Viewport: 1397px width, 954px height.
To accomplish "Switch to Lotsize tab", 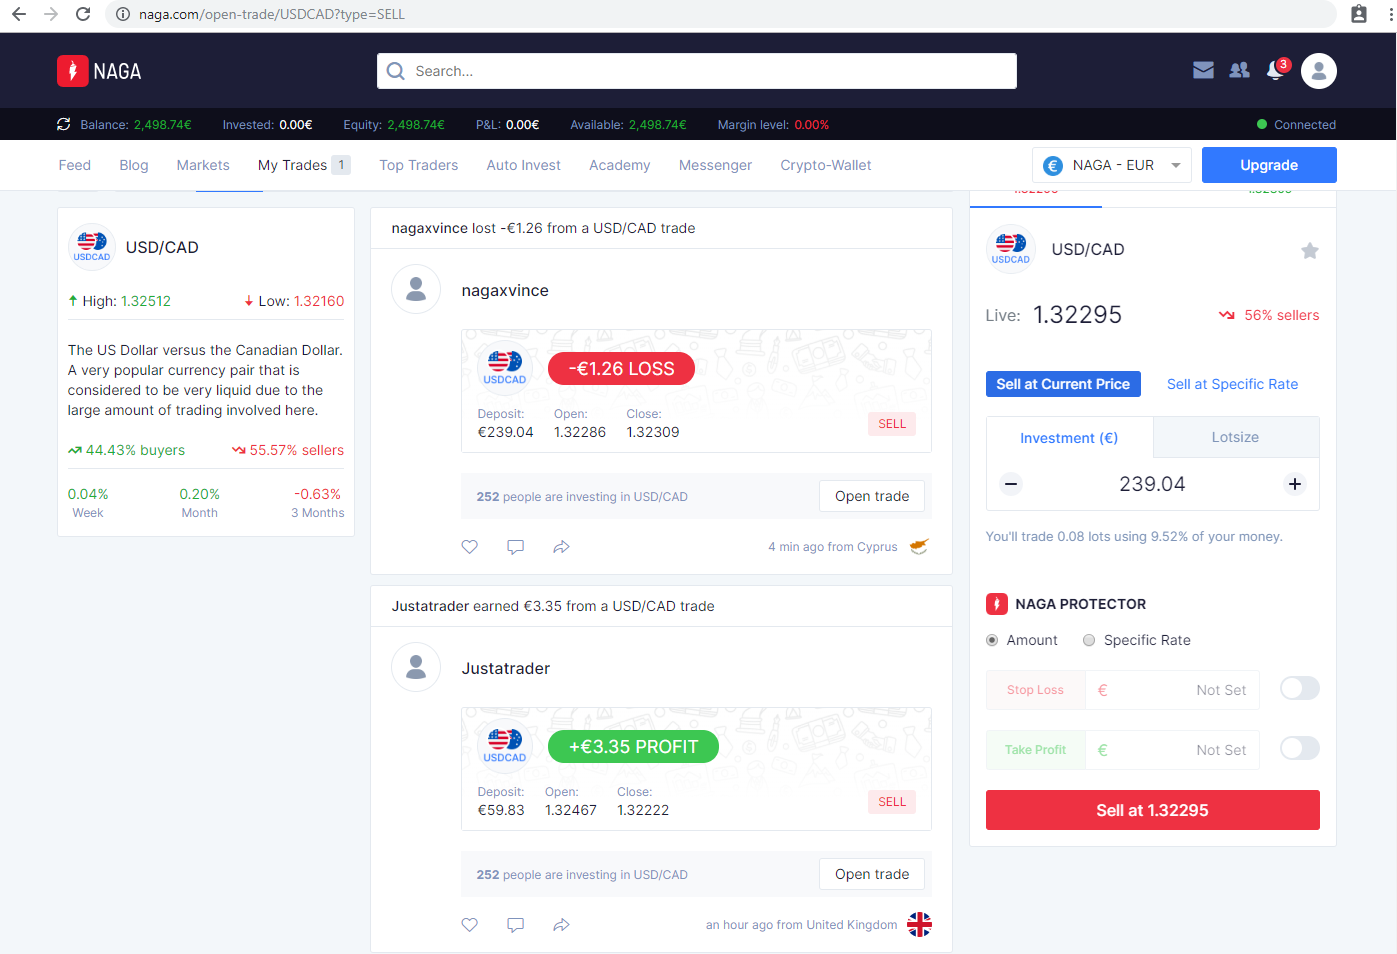I will click(x=1236, y=437).
